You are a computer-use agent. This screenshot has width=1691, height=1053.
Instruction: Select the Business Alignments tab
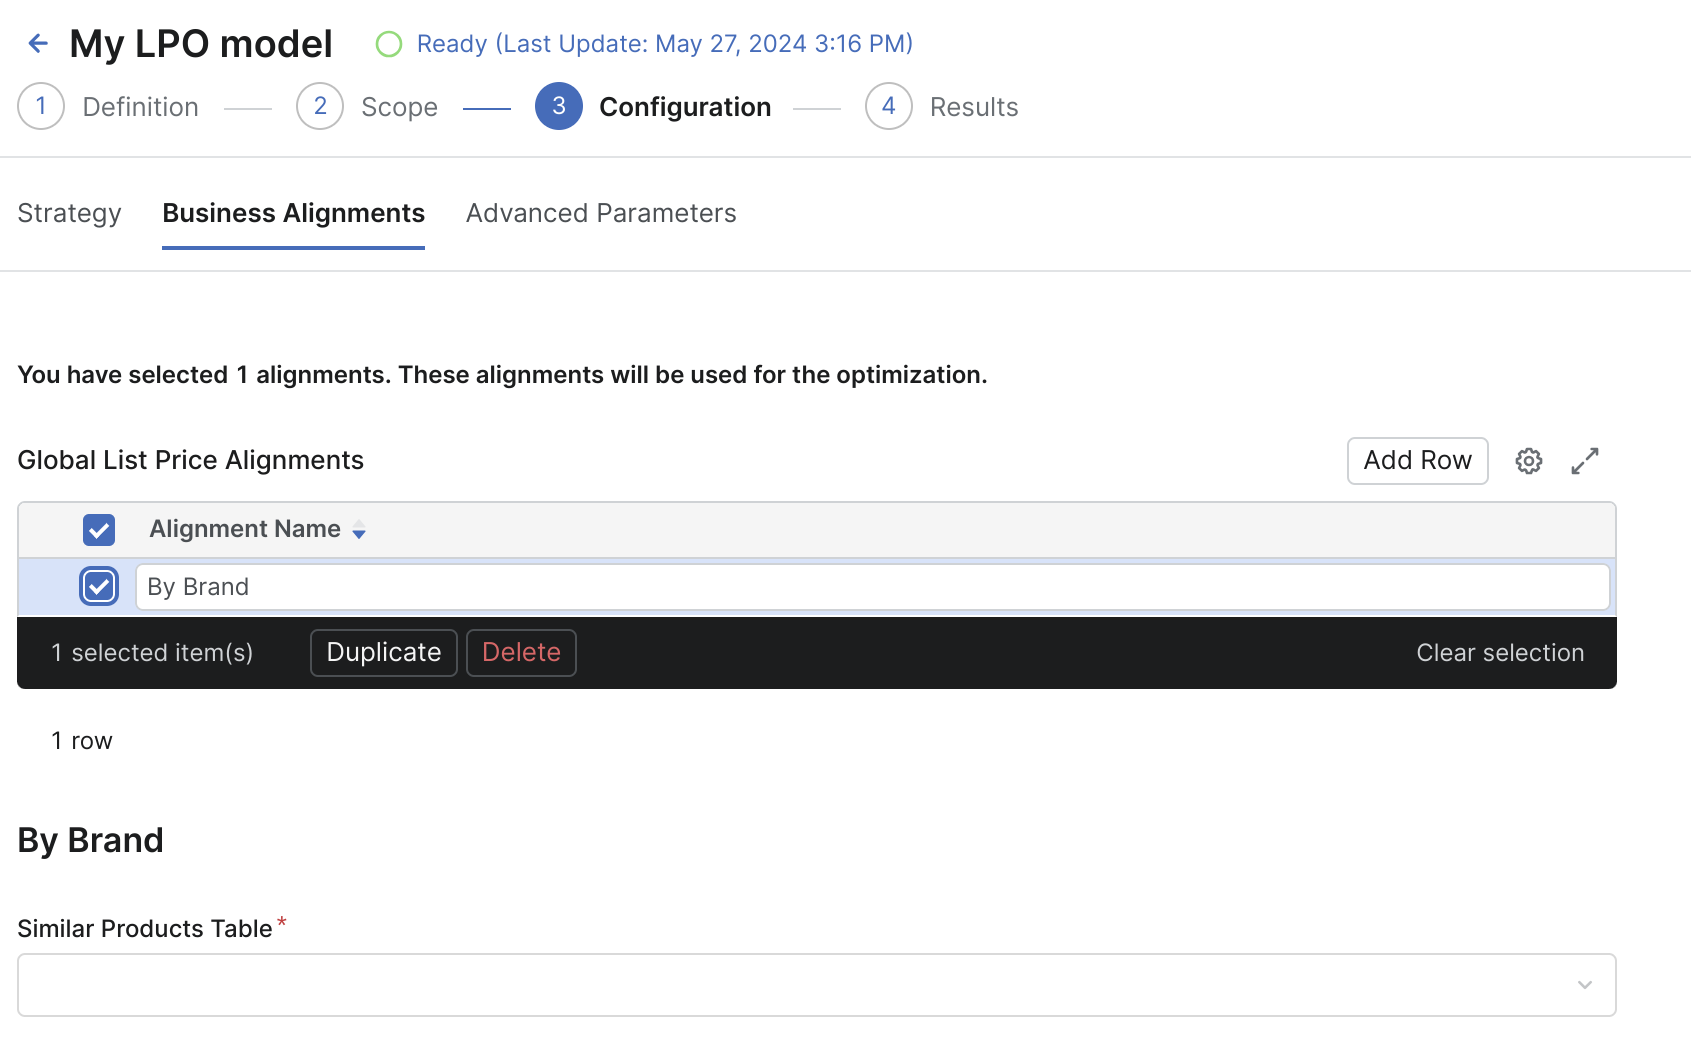(293, 213)
